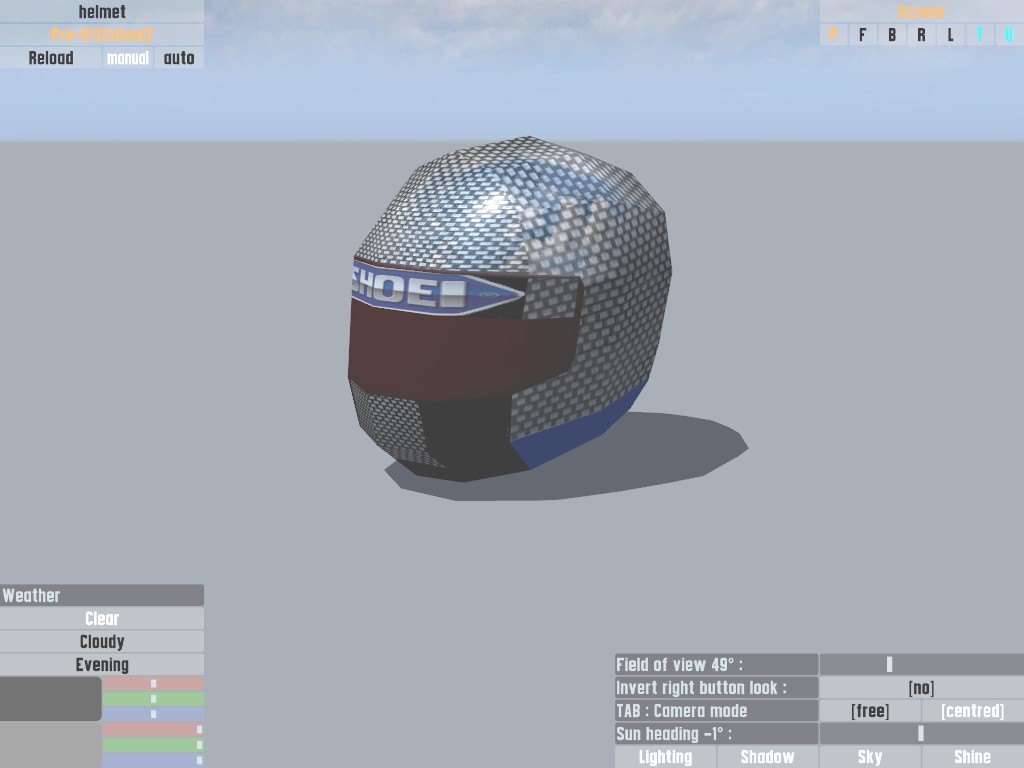This screenshot has width=1024, height=768.
Task: Click the Screen header label
Action: (921, 11)
